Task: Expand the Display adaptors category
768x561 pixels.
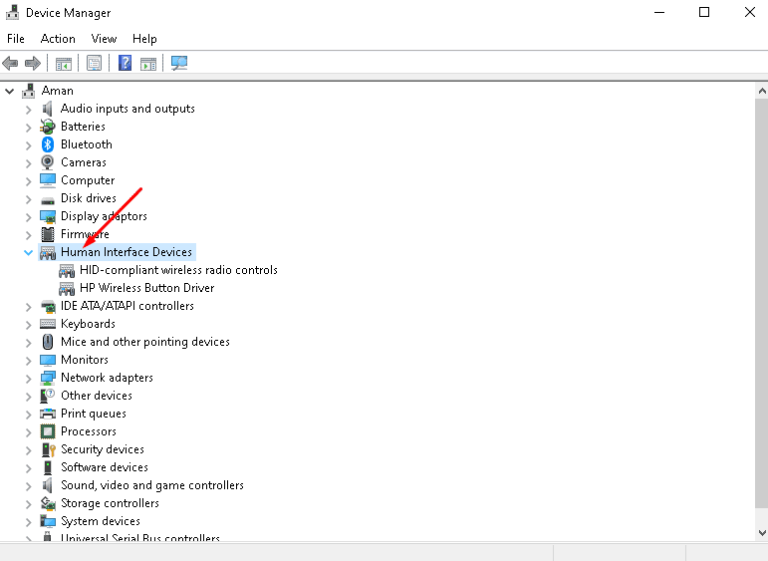Action: coord(28,217)
